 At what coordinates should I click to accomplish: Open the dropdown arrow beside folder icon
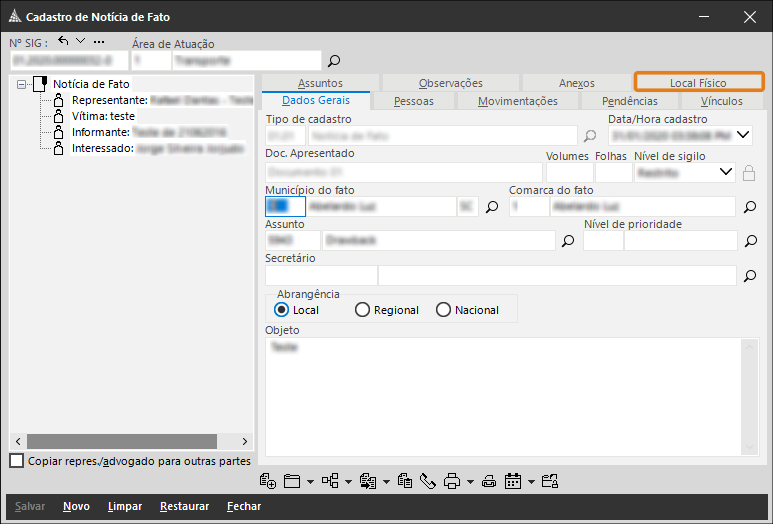(x=310, y=482)
